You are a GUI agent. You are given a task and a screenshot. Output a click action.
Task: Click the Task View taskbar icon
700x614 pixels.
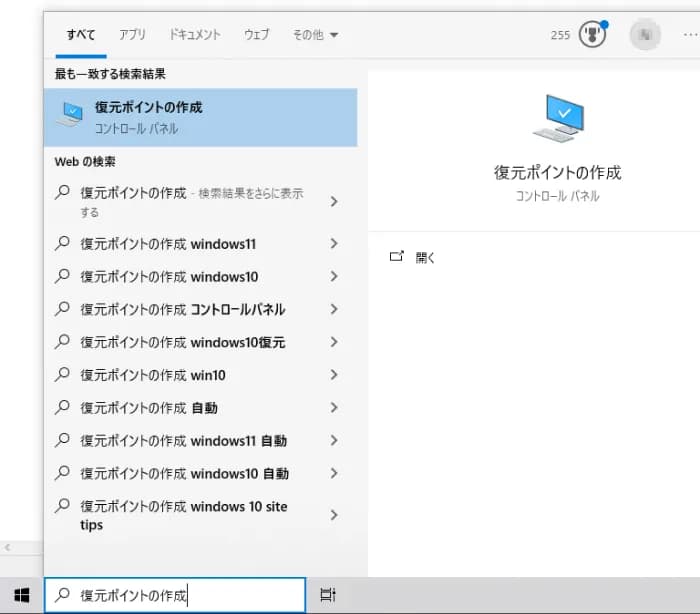328,595
